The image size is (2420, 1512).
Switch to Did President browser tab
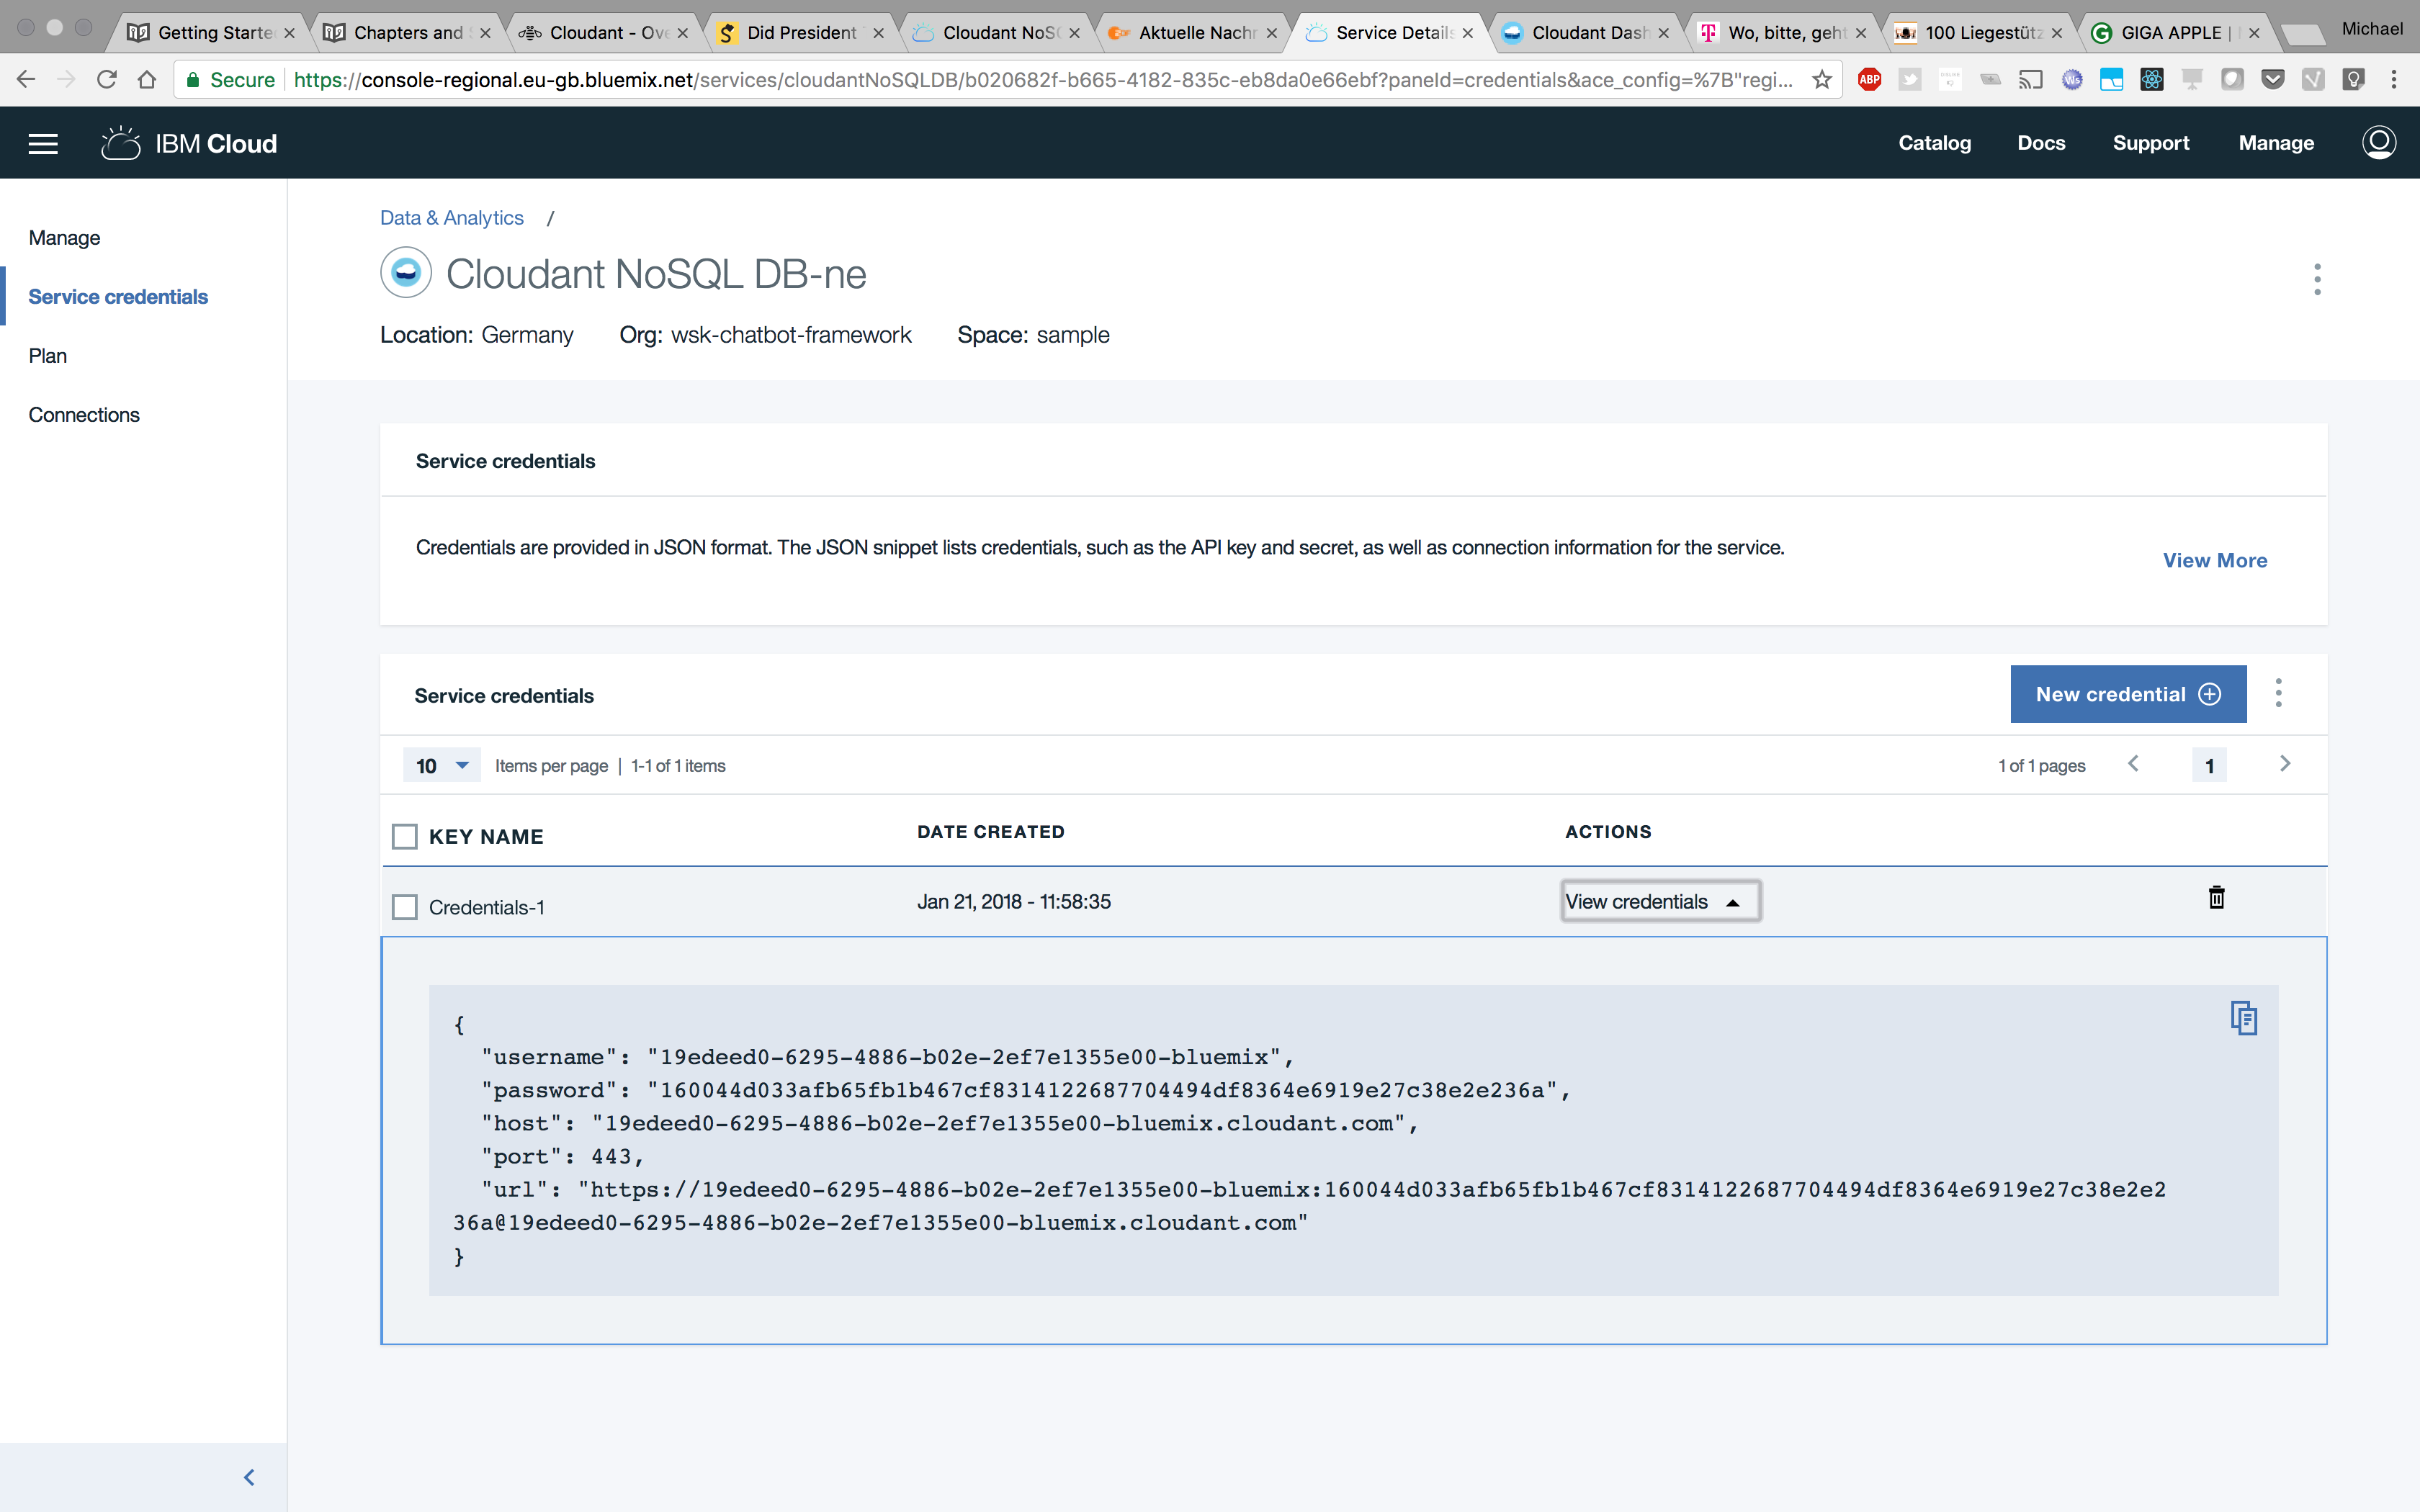click(x=801, y=33)
